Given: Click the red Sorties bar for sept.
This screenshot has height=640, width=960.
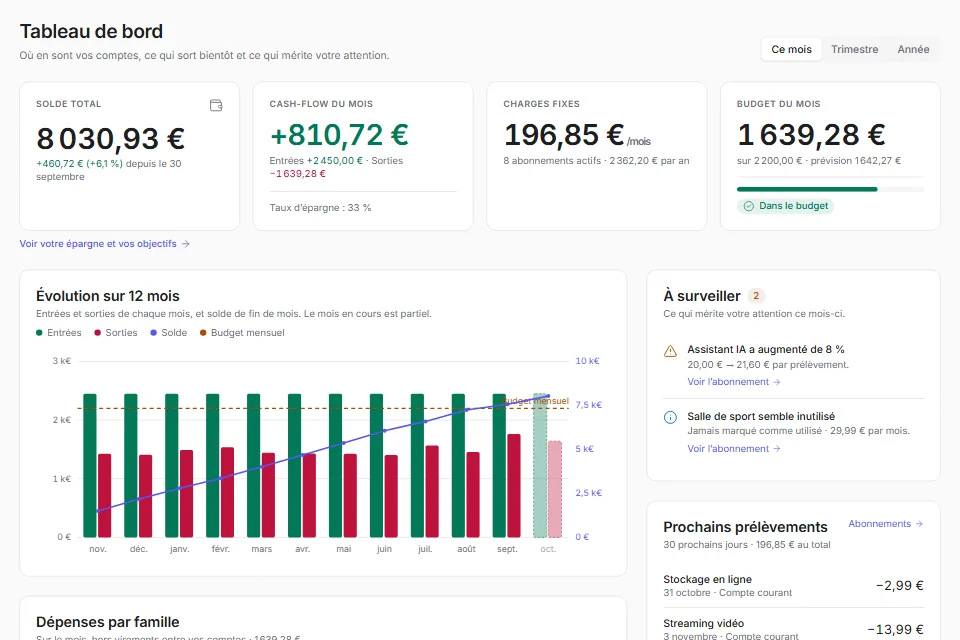Looking at the screenshot, I should click(x=514, y=486).
